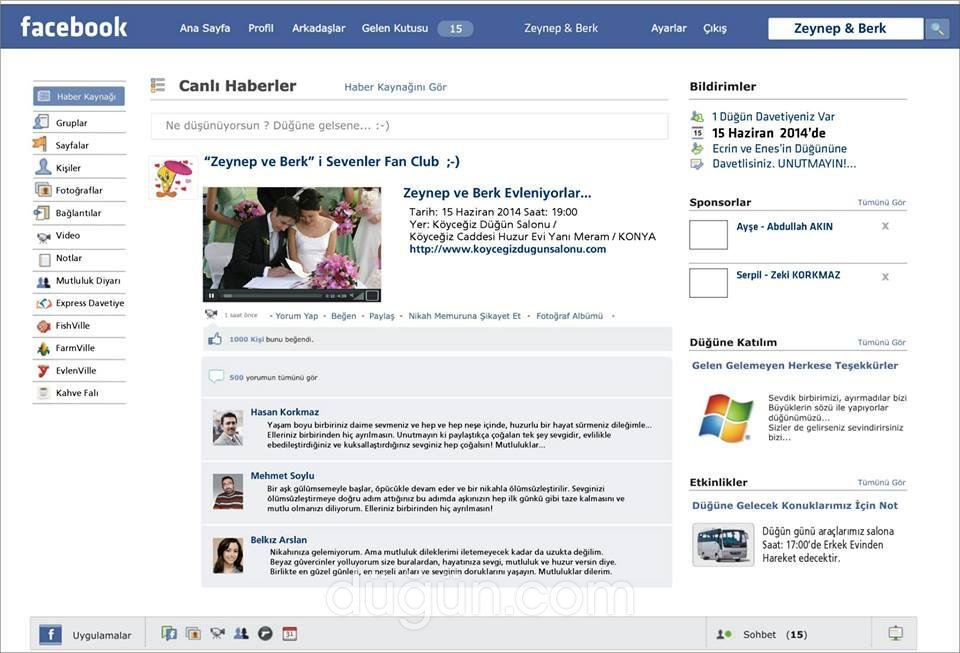Image resolution: width=960 pixels, height=653 pixels.
Task: Open the FarmVille sidebar icon
Action: (x=43, y=349)
